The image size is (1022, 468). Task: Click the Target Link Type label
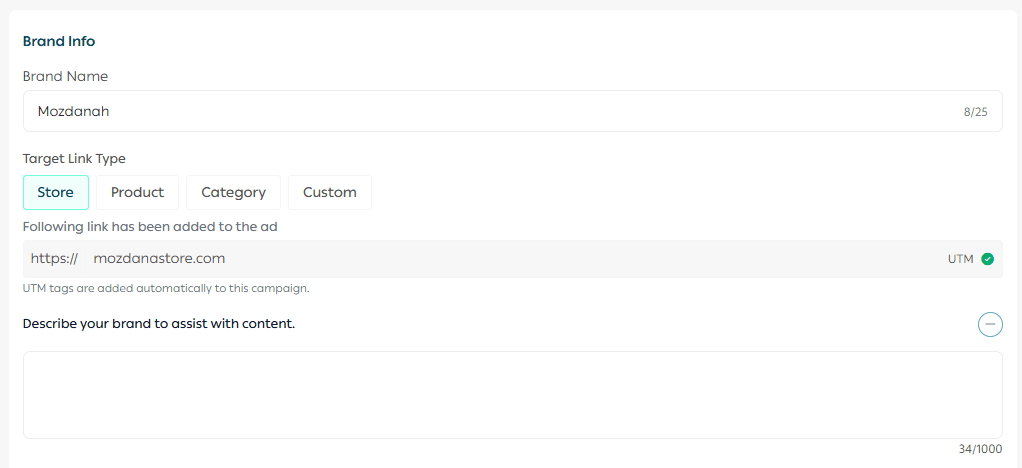pyautogui.click(x=74, y=158)
